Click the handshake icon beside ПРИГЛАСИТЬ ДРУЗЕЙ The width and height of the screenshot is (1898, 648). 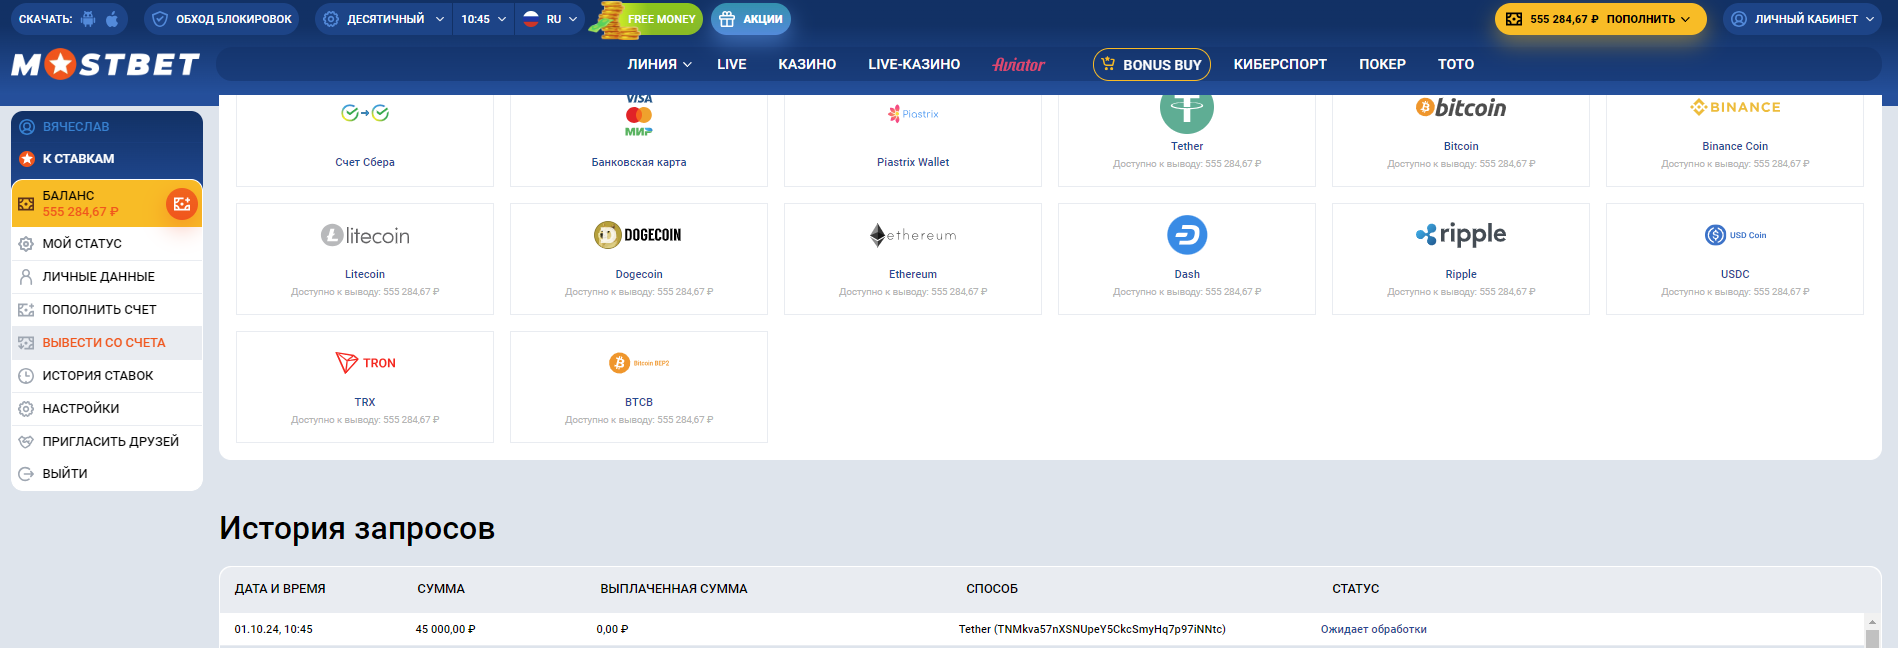(26, 442)
